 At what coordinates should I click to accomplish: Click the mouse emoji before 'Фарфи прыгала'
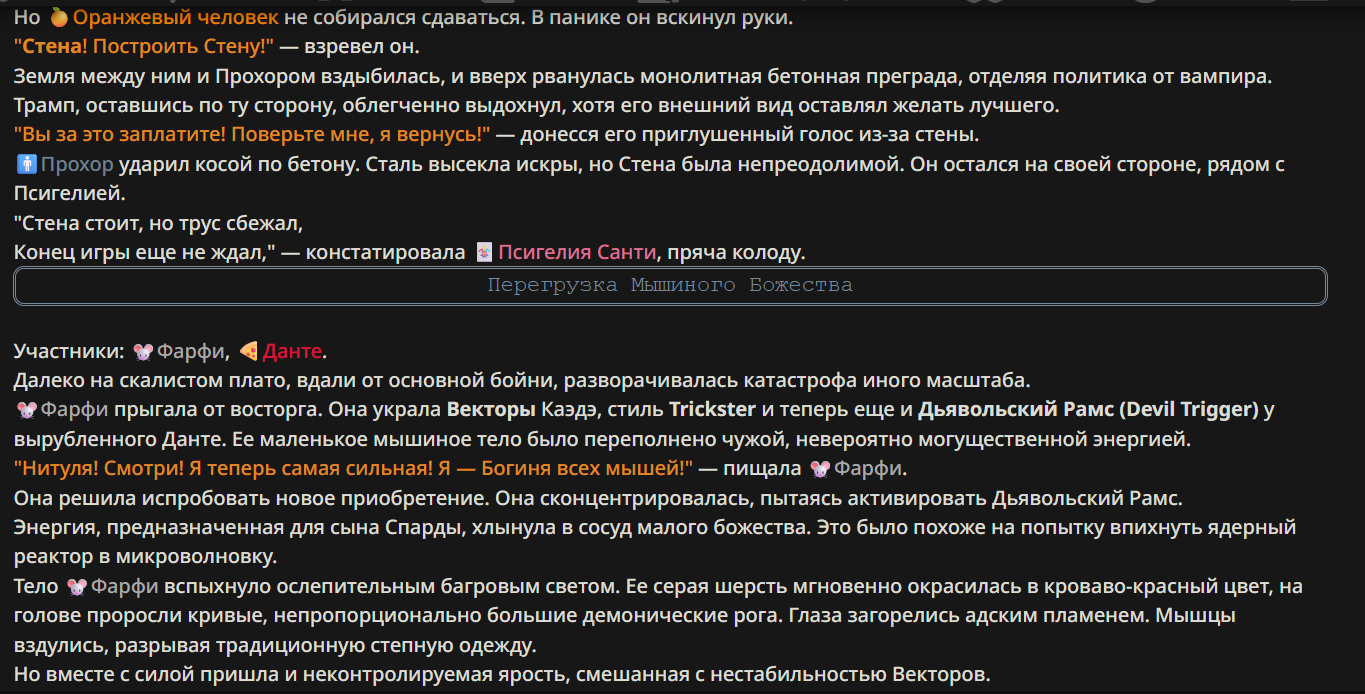click(x=26, y=409)
